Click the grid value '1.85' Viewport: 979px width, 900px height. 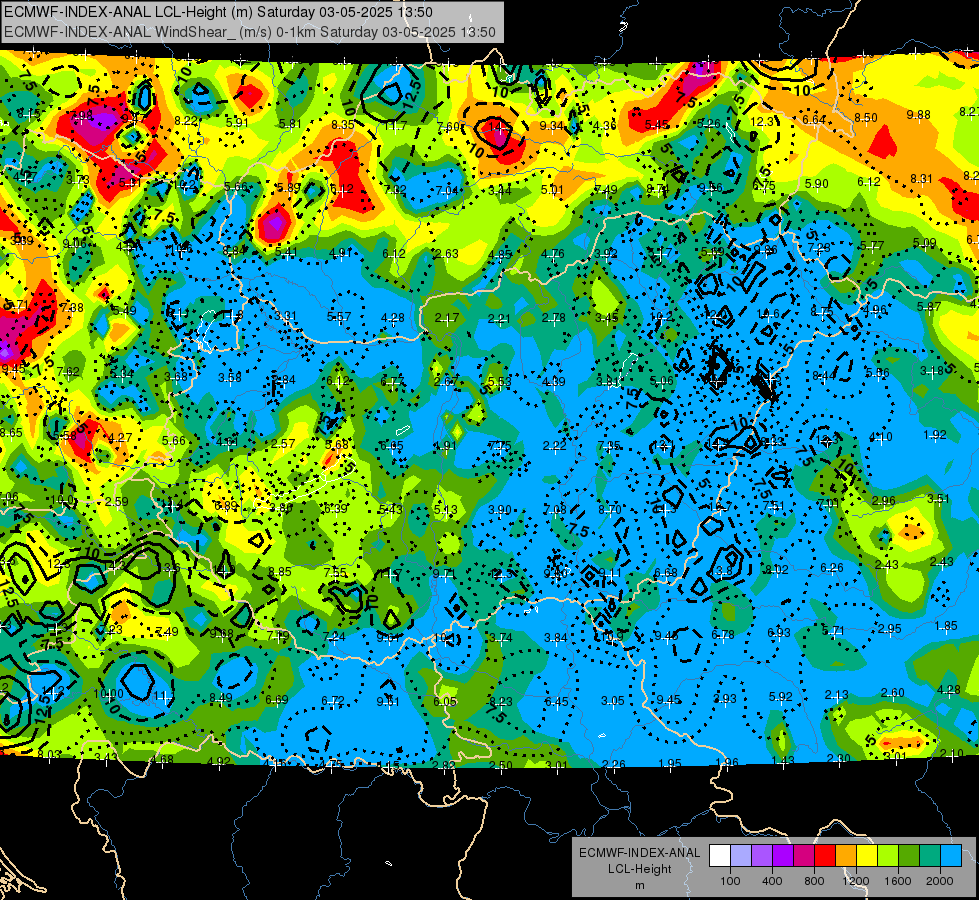[947, 626]
